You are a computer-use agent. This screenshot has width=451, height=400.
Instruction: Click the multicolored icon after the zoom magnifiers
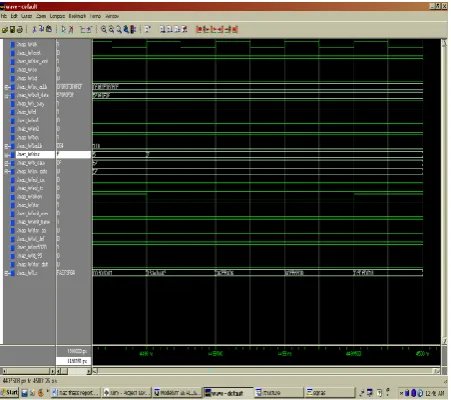(x=133, y=30)
